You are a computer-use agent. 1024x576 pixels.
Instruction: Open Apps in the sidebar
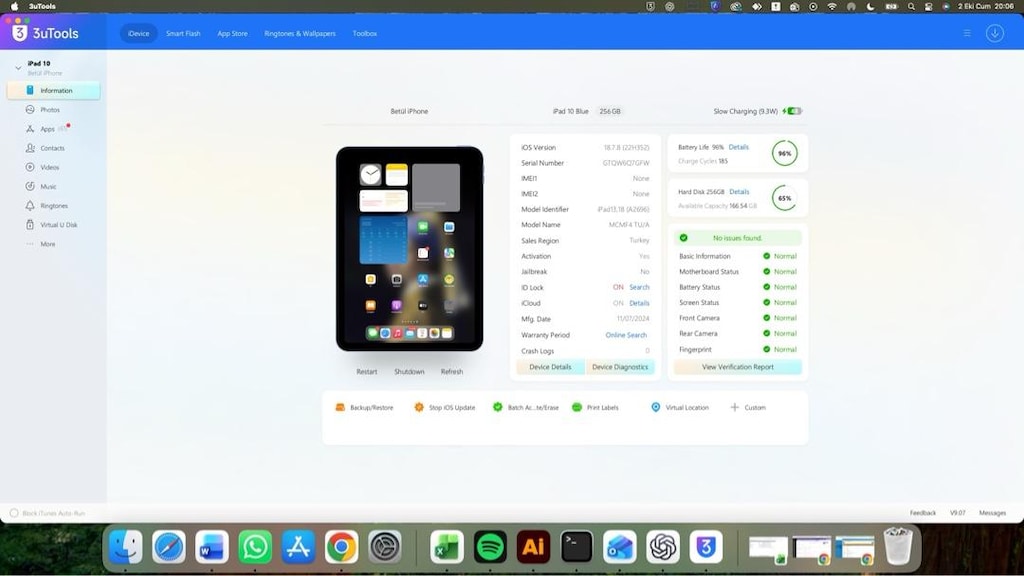coord(47,129)
